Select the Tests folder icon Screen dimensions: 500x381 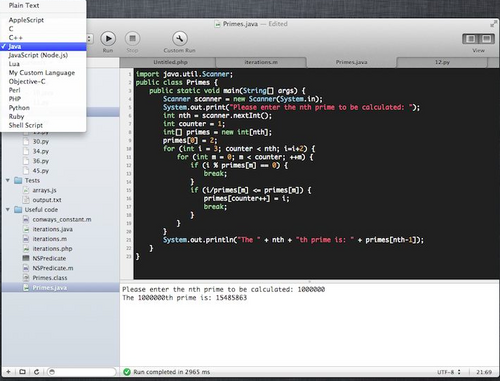(18, 180)
